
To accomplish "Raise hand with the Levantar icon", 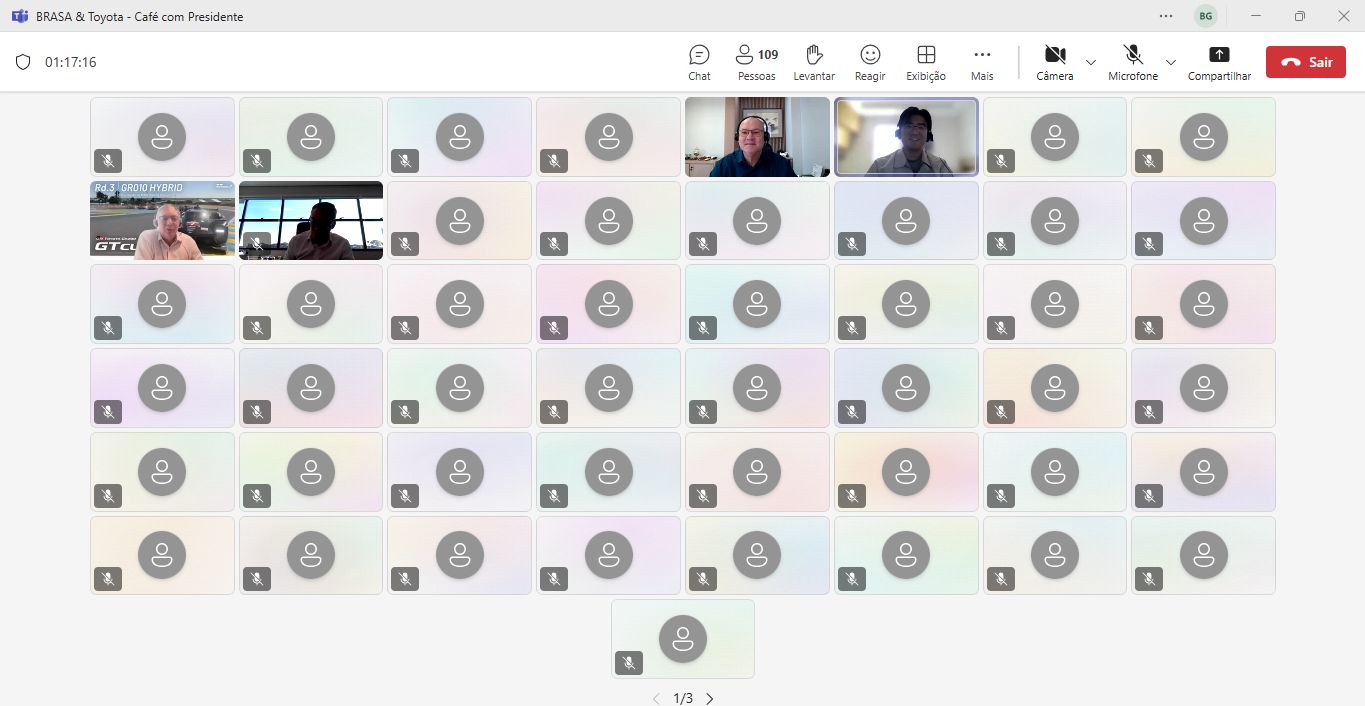I will click(x=813, y=62).
